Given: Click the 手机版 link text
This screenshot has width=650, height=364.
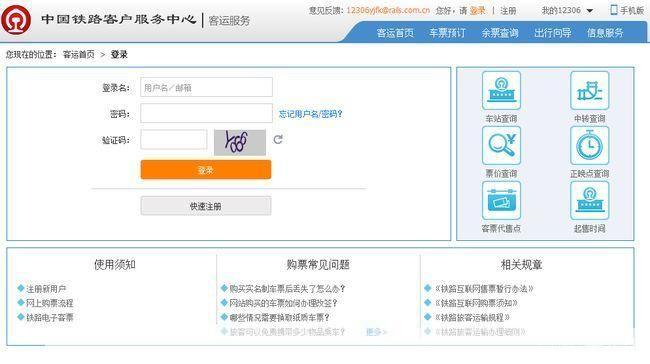Looking at the screenshot, I should (x=632, y=10).
